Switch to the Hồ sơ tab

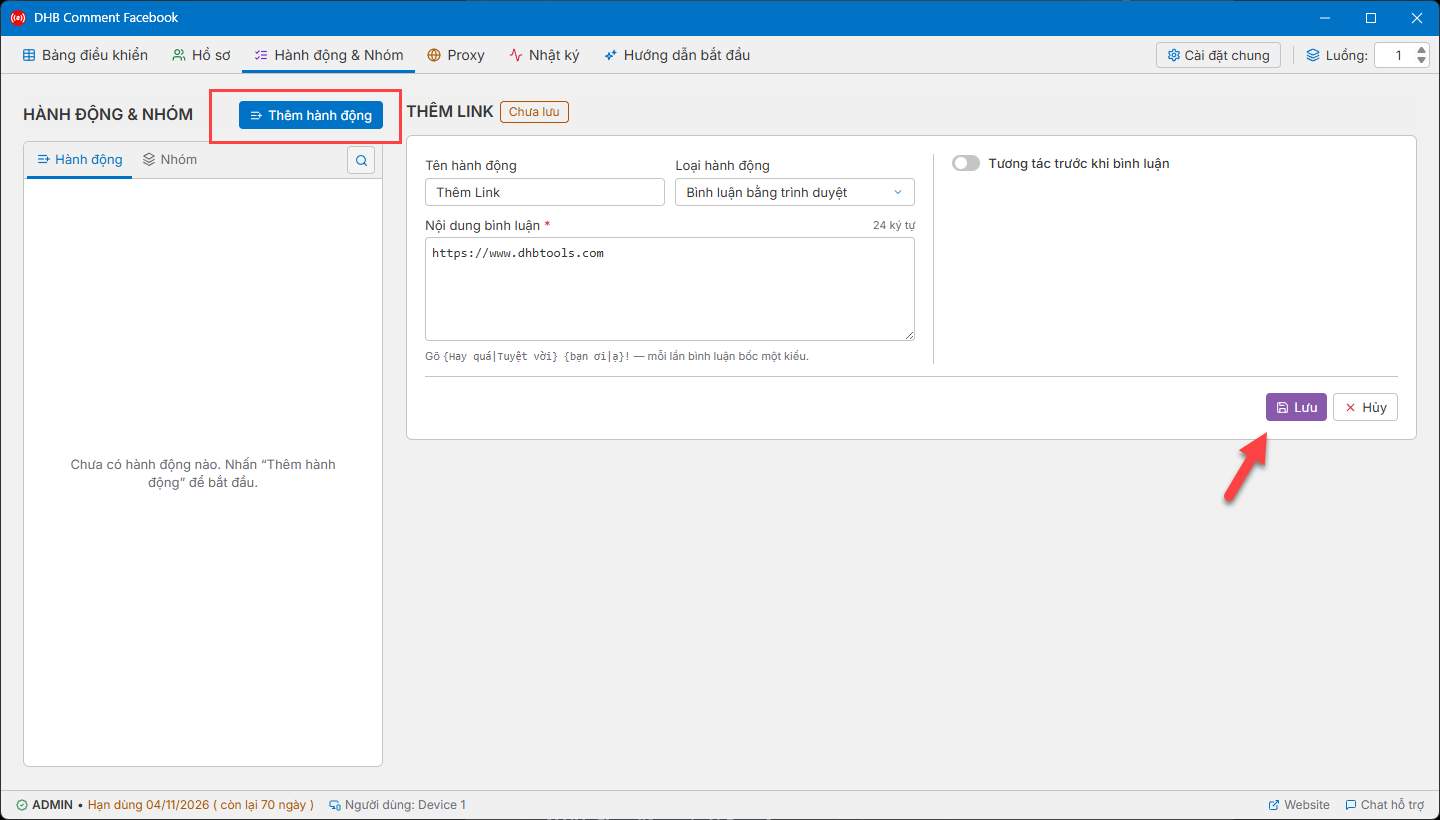coord(201,55)
